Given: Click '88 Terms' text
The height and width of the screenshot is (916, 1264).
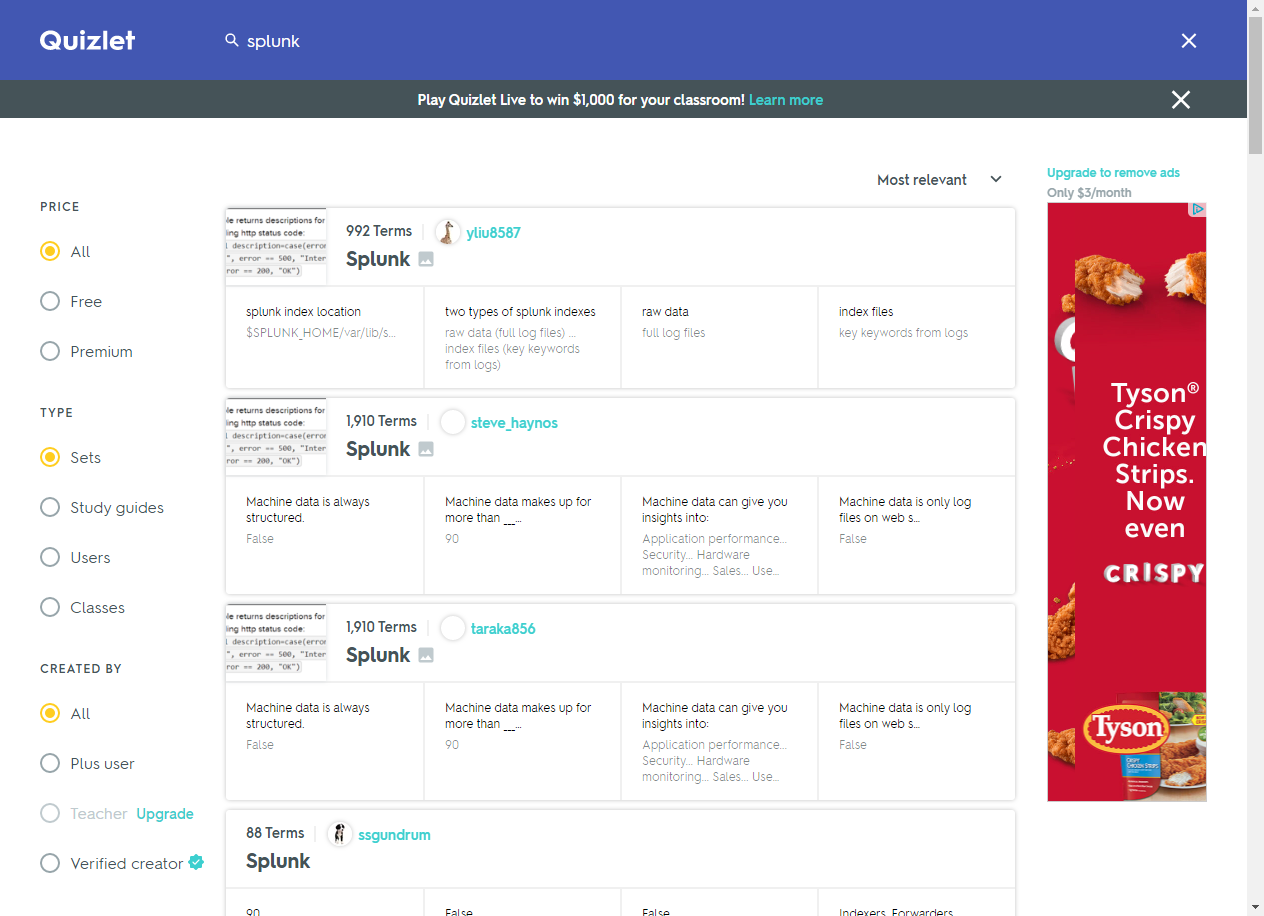Looking at the screenshot, I should [275, 833].
